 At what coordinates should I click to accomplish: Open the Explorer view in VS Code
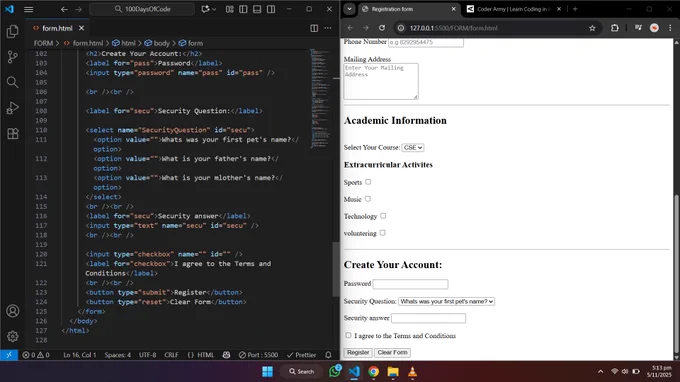pos(13,31)
